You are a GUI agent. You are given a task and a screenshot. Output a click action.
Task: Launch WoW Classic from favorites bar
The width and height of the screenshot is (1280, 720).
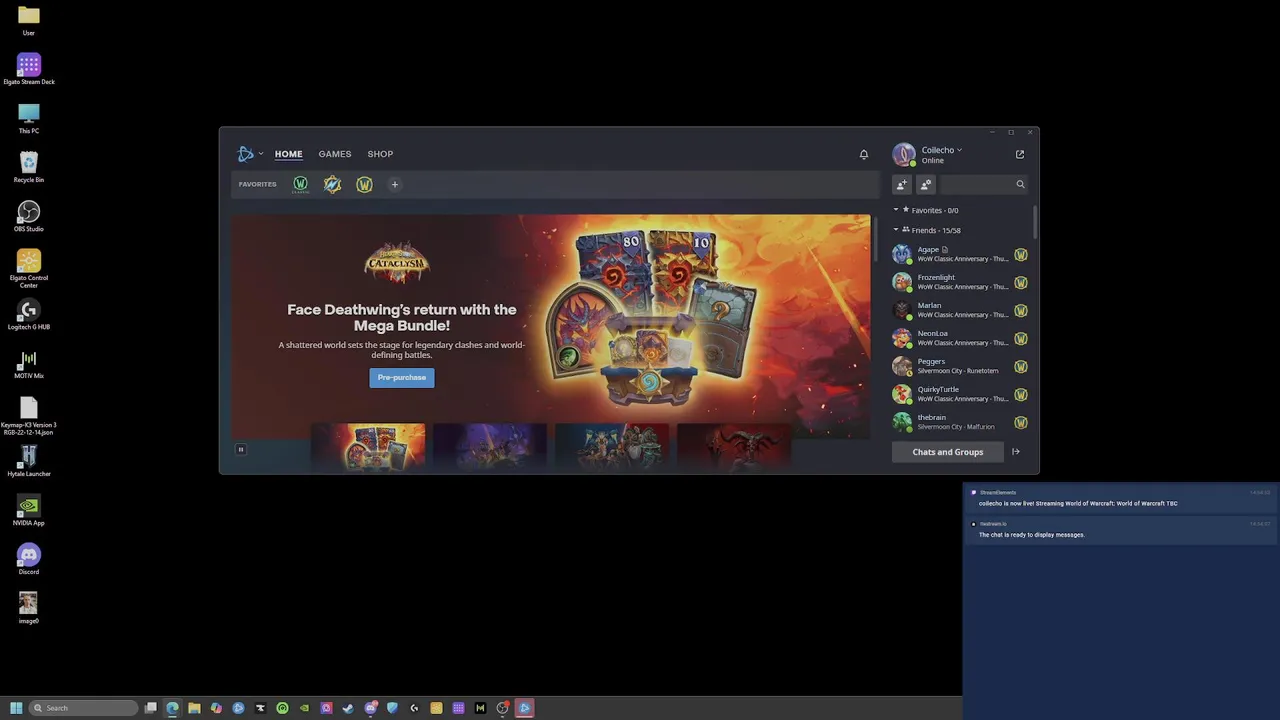tap(300, 184)
